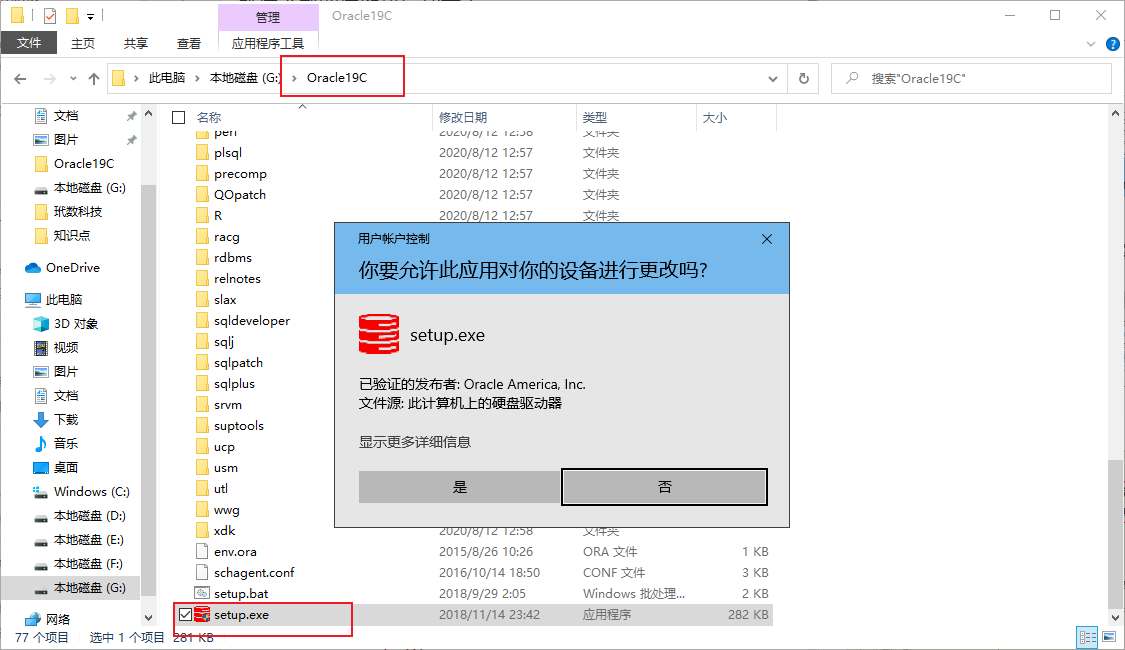Open the 文件 menu

point(29,43)
